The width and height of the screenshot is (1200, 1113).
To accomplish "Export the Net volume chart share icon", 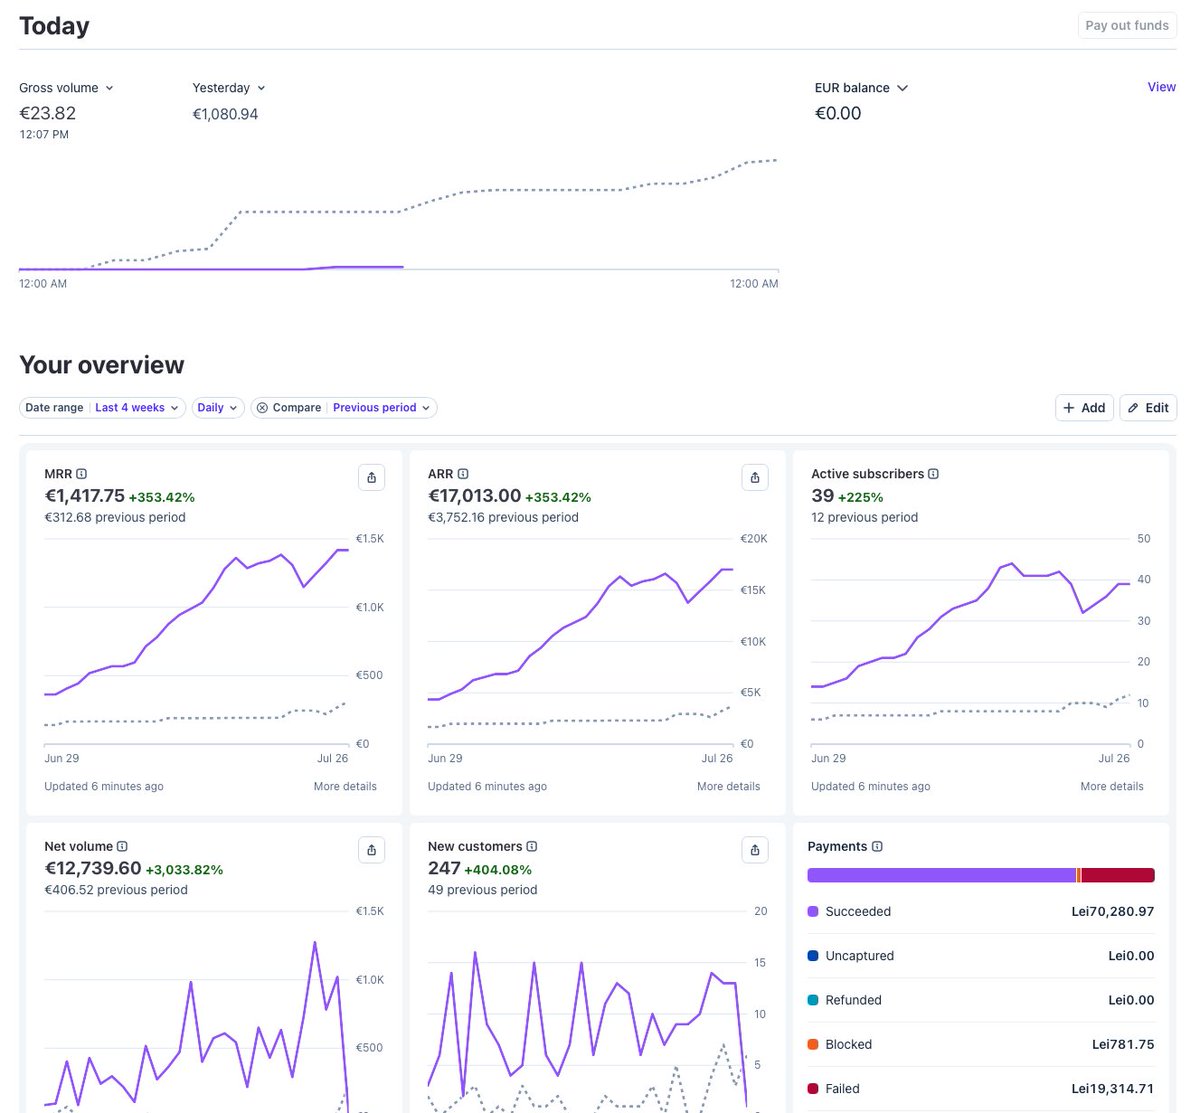I will 372,850.
